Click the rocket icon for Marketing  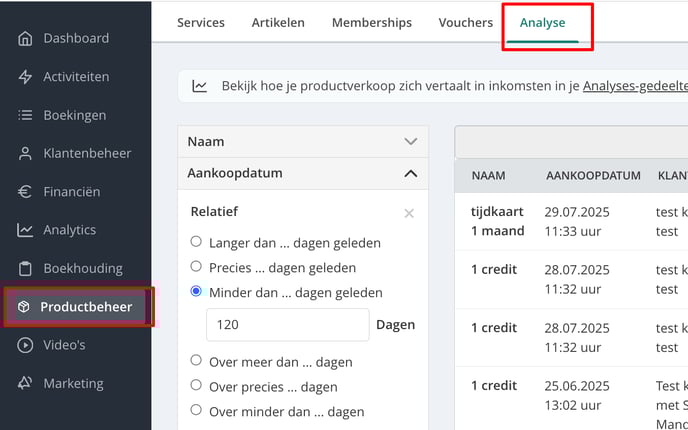(x=25, y=383)
